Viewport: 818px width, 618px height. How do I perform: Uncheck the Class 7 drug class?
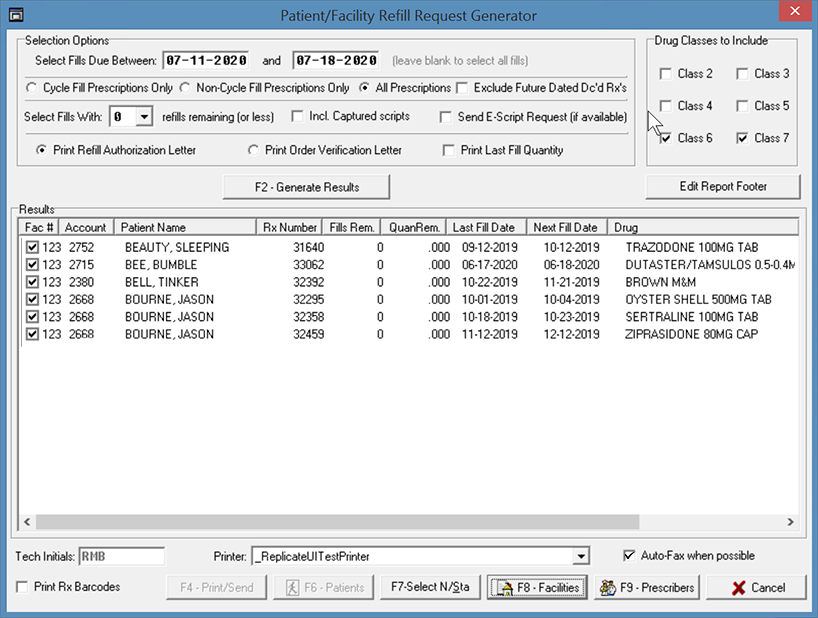coord(742,138)
